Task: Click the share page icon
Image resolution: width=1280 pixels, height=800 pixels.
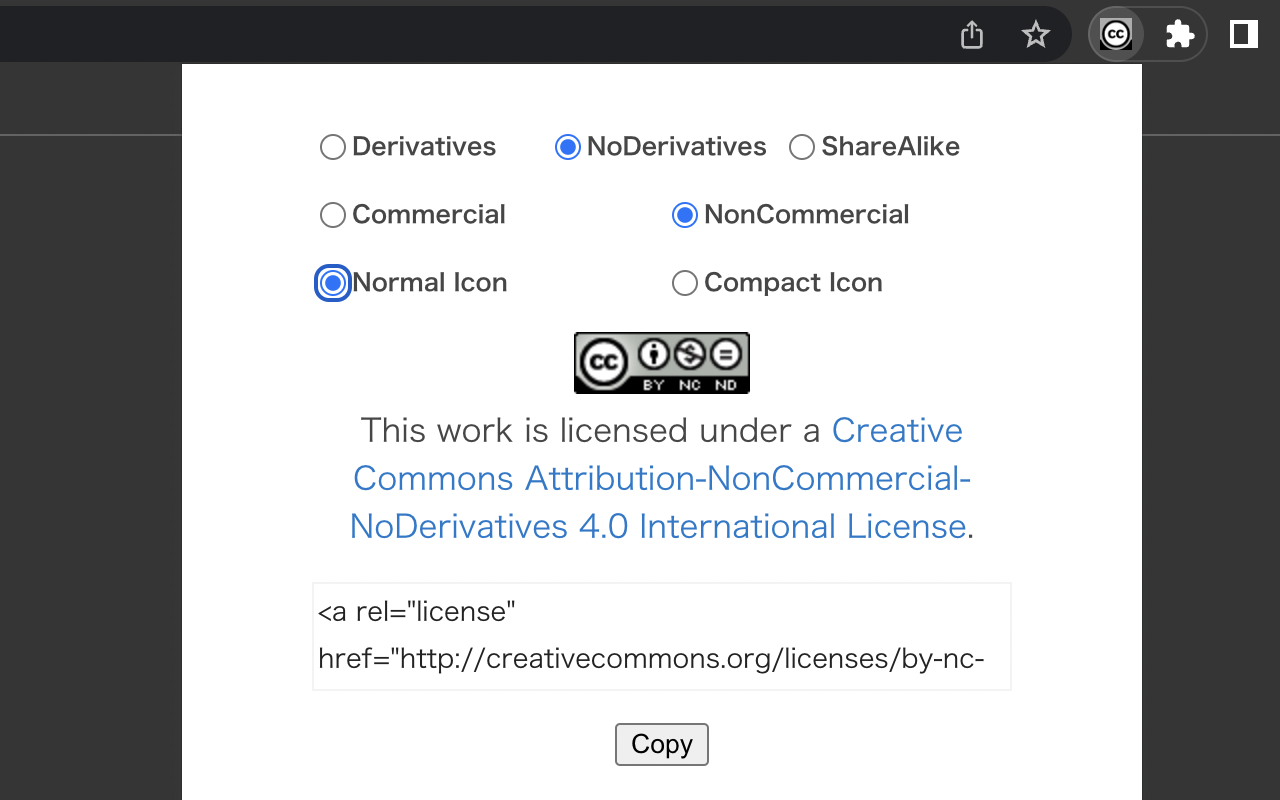Action: pos(972,35)
